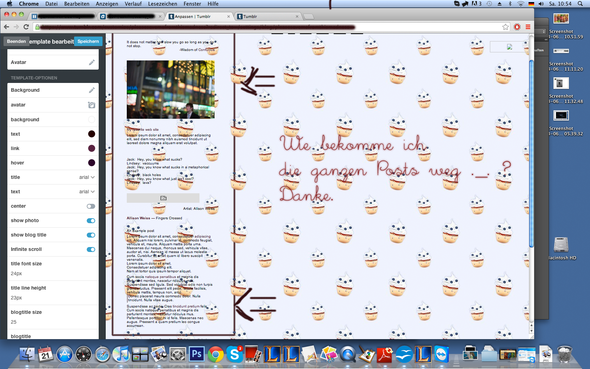Reload the page in Chrome
590x369 pixels.
pyautogui.click(x=26, y=27)
